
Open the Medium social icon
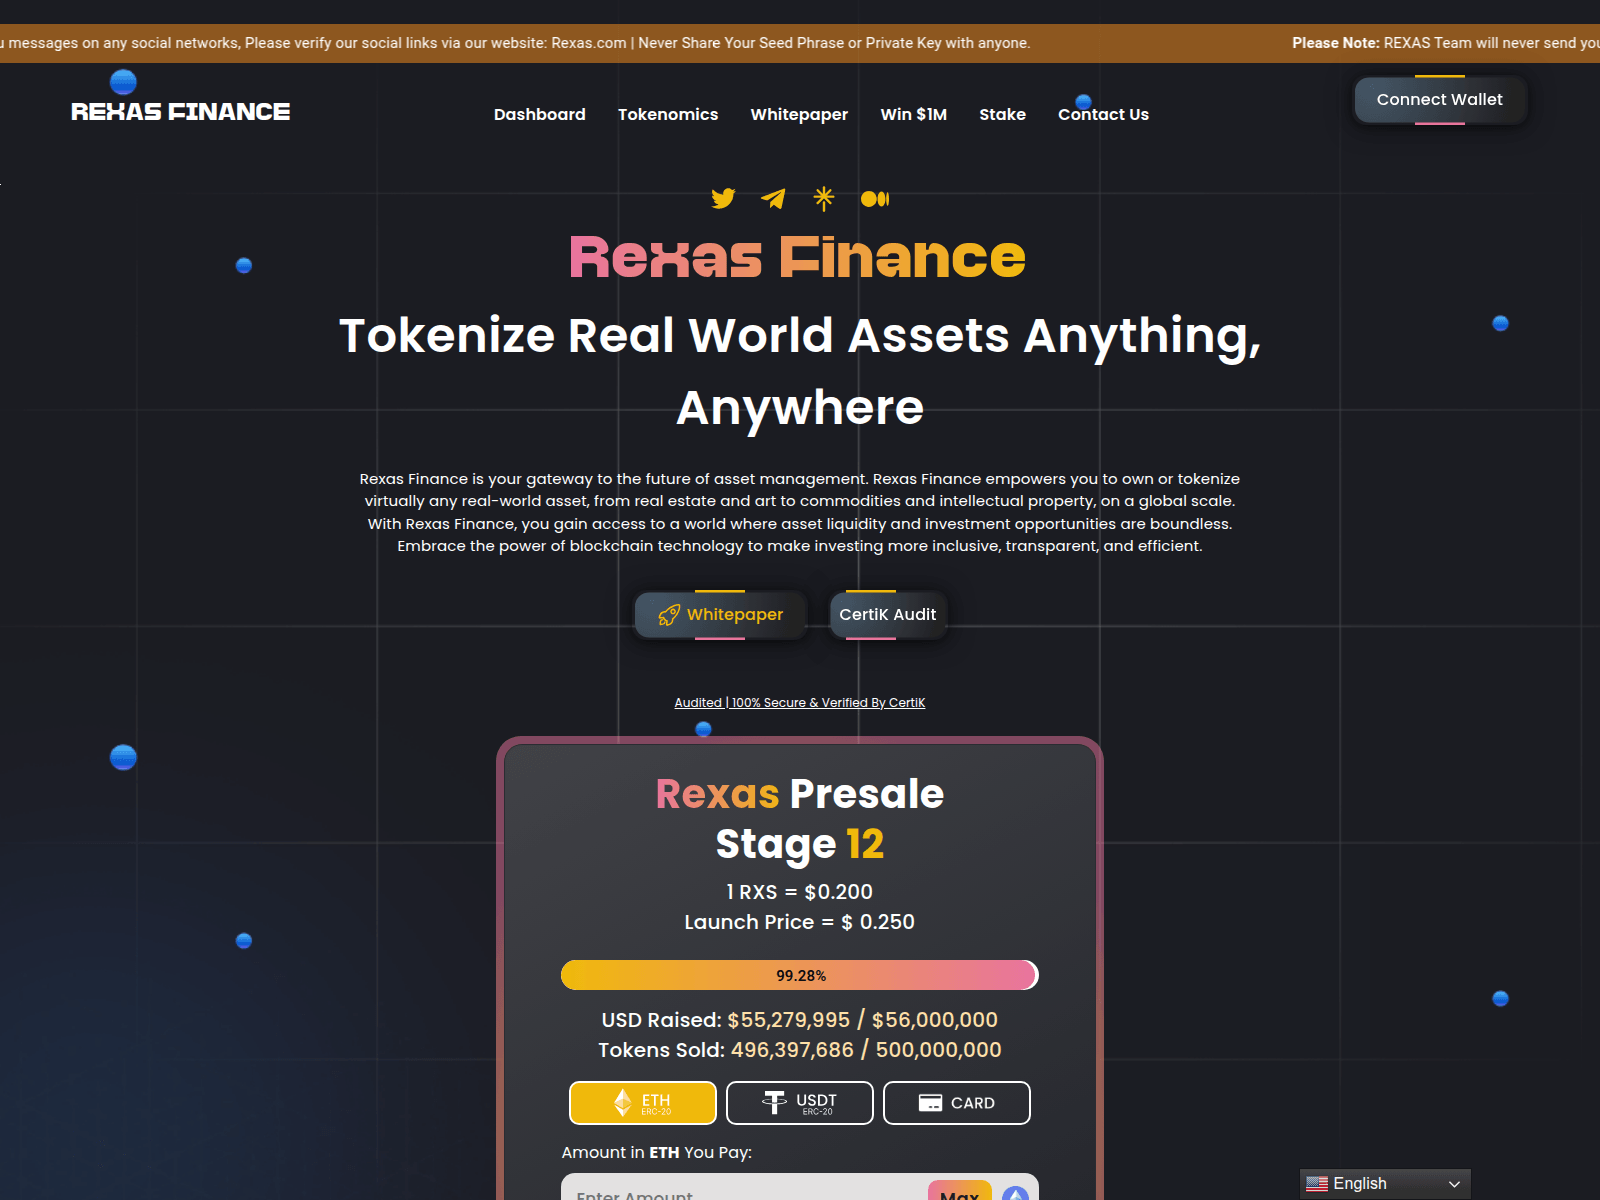pyautogui.click(x=875, y=199)
